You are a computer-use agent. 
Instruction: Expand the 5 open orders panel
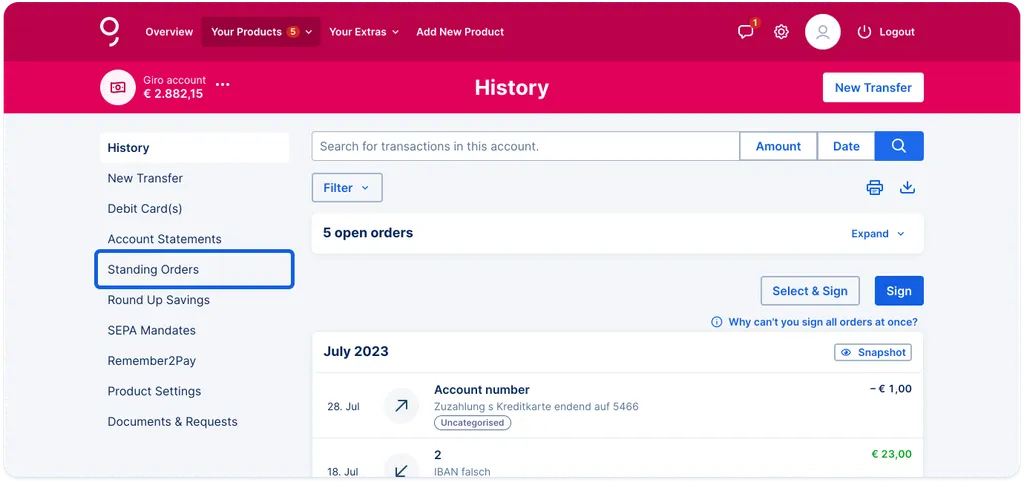pyautogui.click(x=878, y=234)
